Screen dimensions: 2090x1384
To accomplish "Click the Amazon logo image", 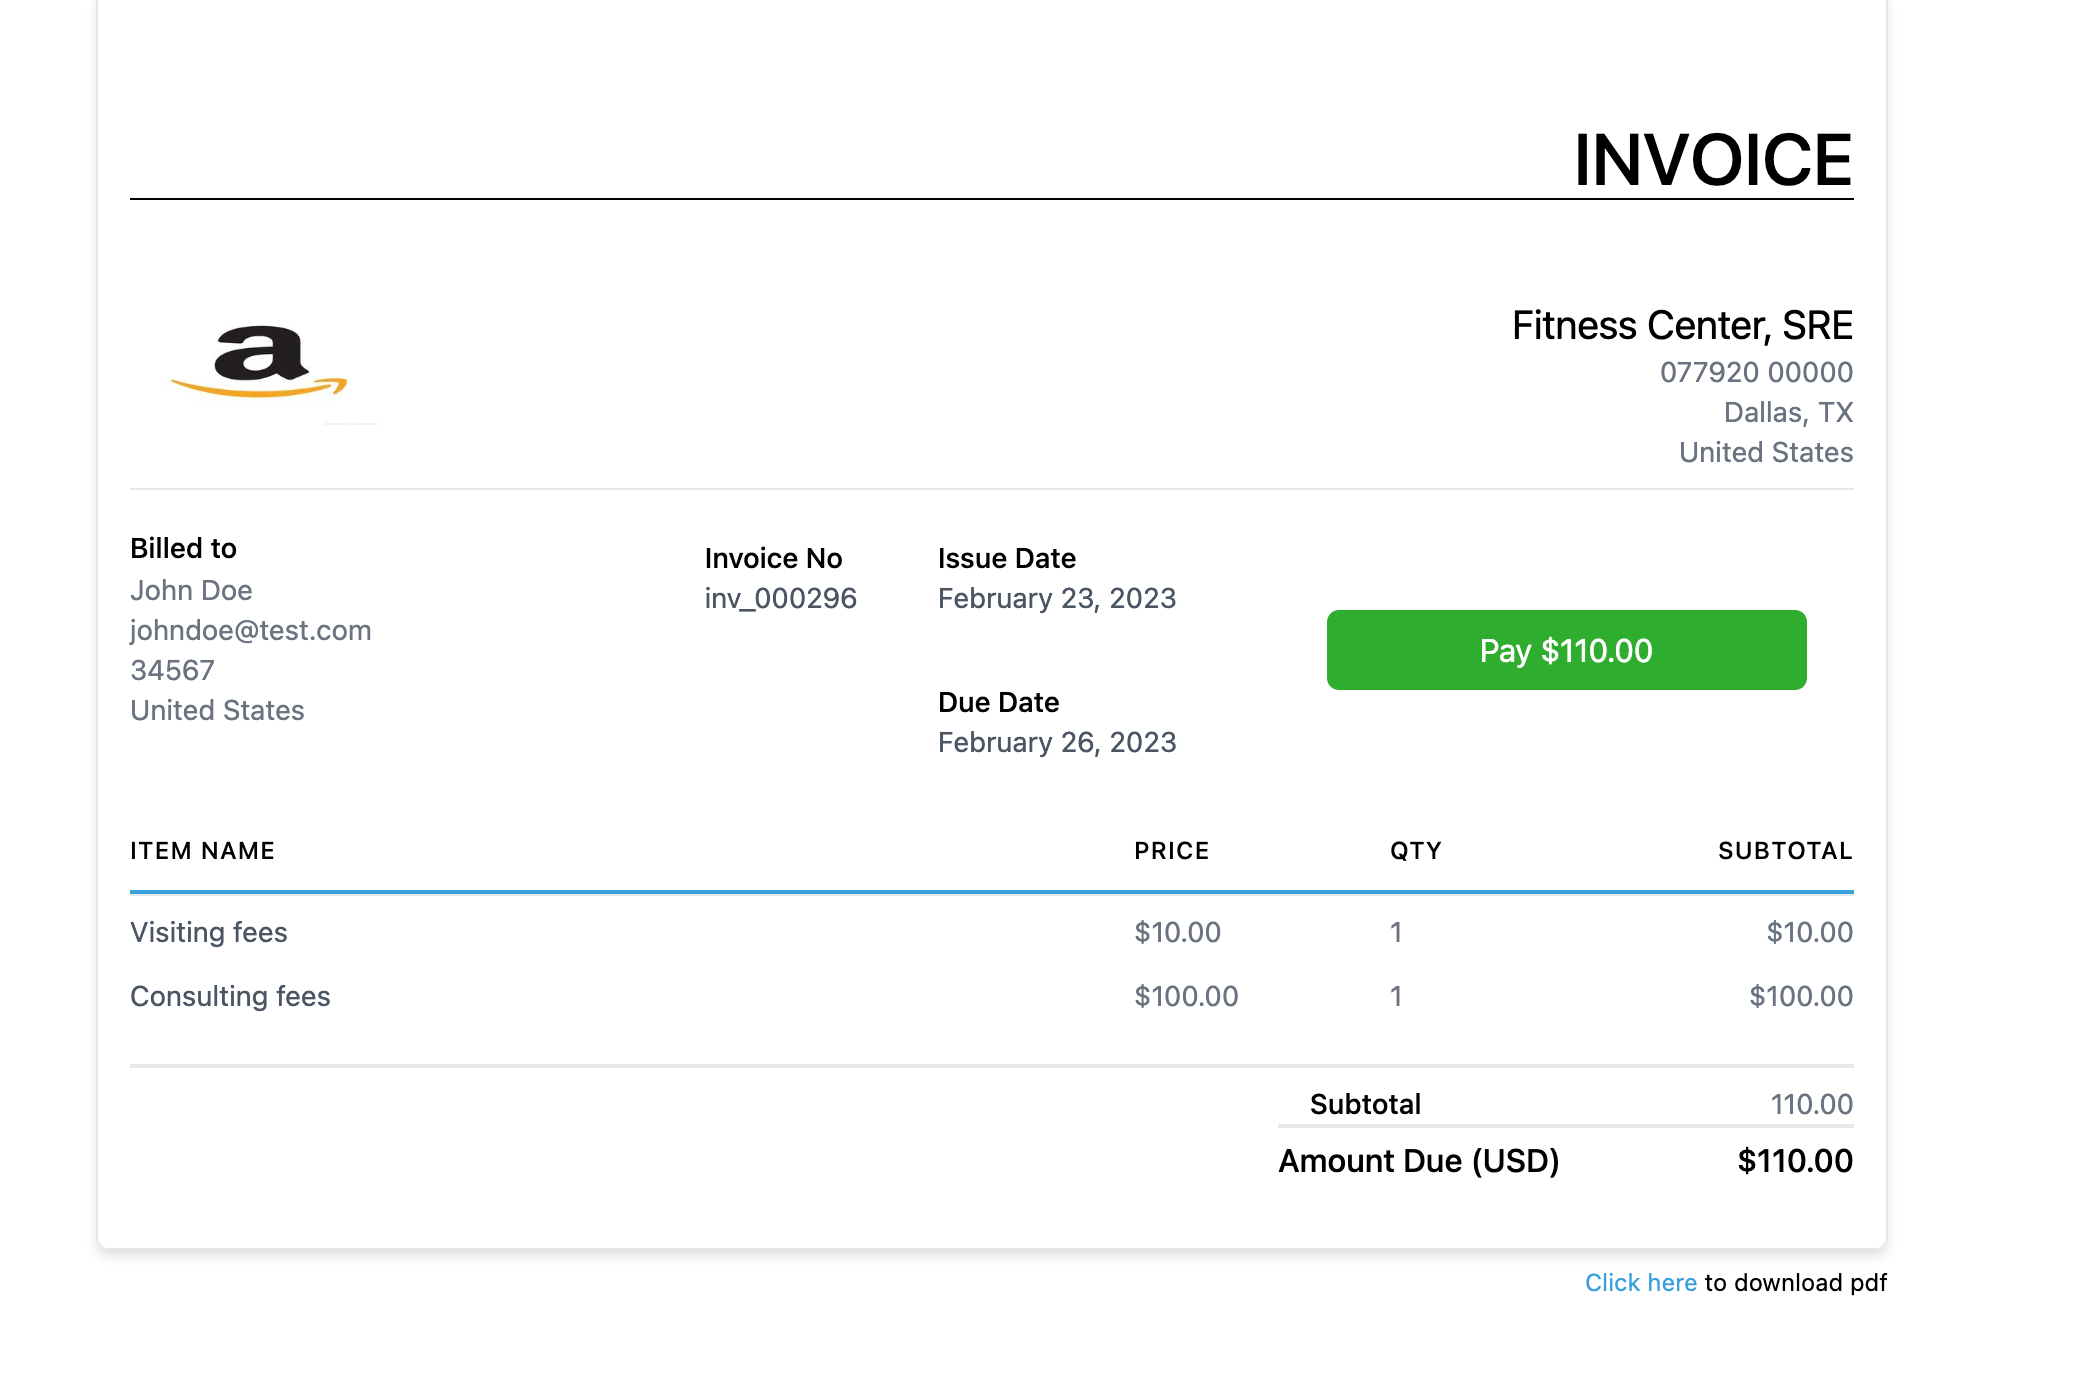I will [258, 362].
